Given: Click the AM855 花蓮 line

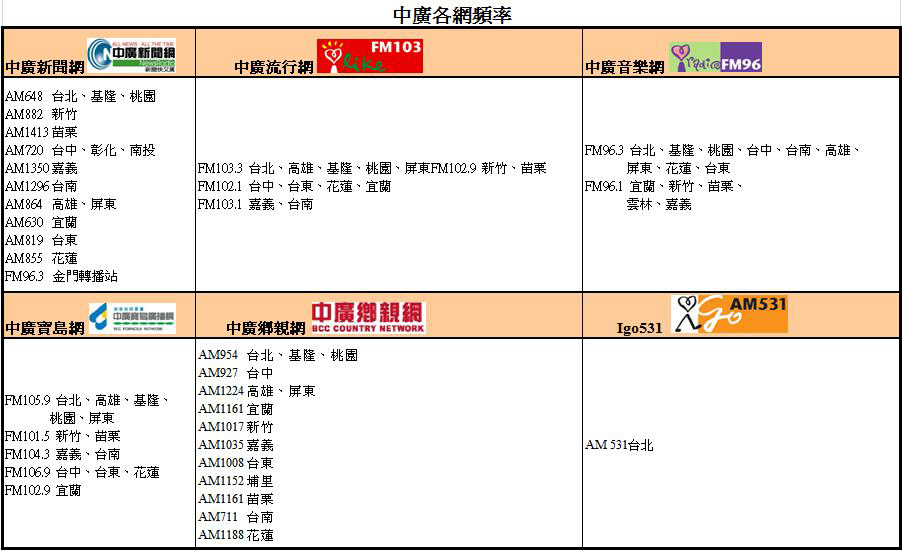Looking at the screenshot, I should pyautogui.click(x=41, y=258).
